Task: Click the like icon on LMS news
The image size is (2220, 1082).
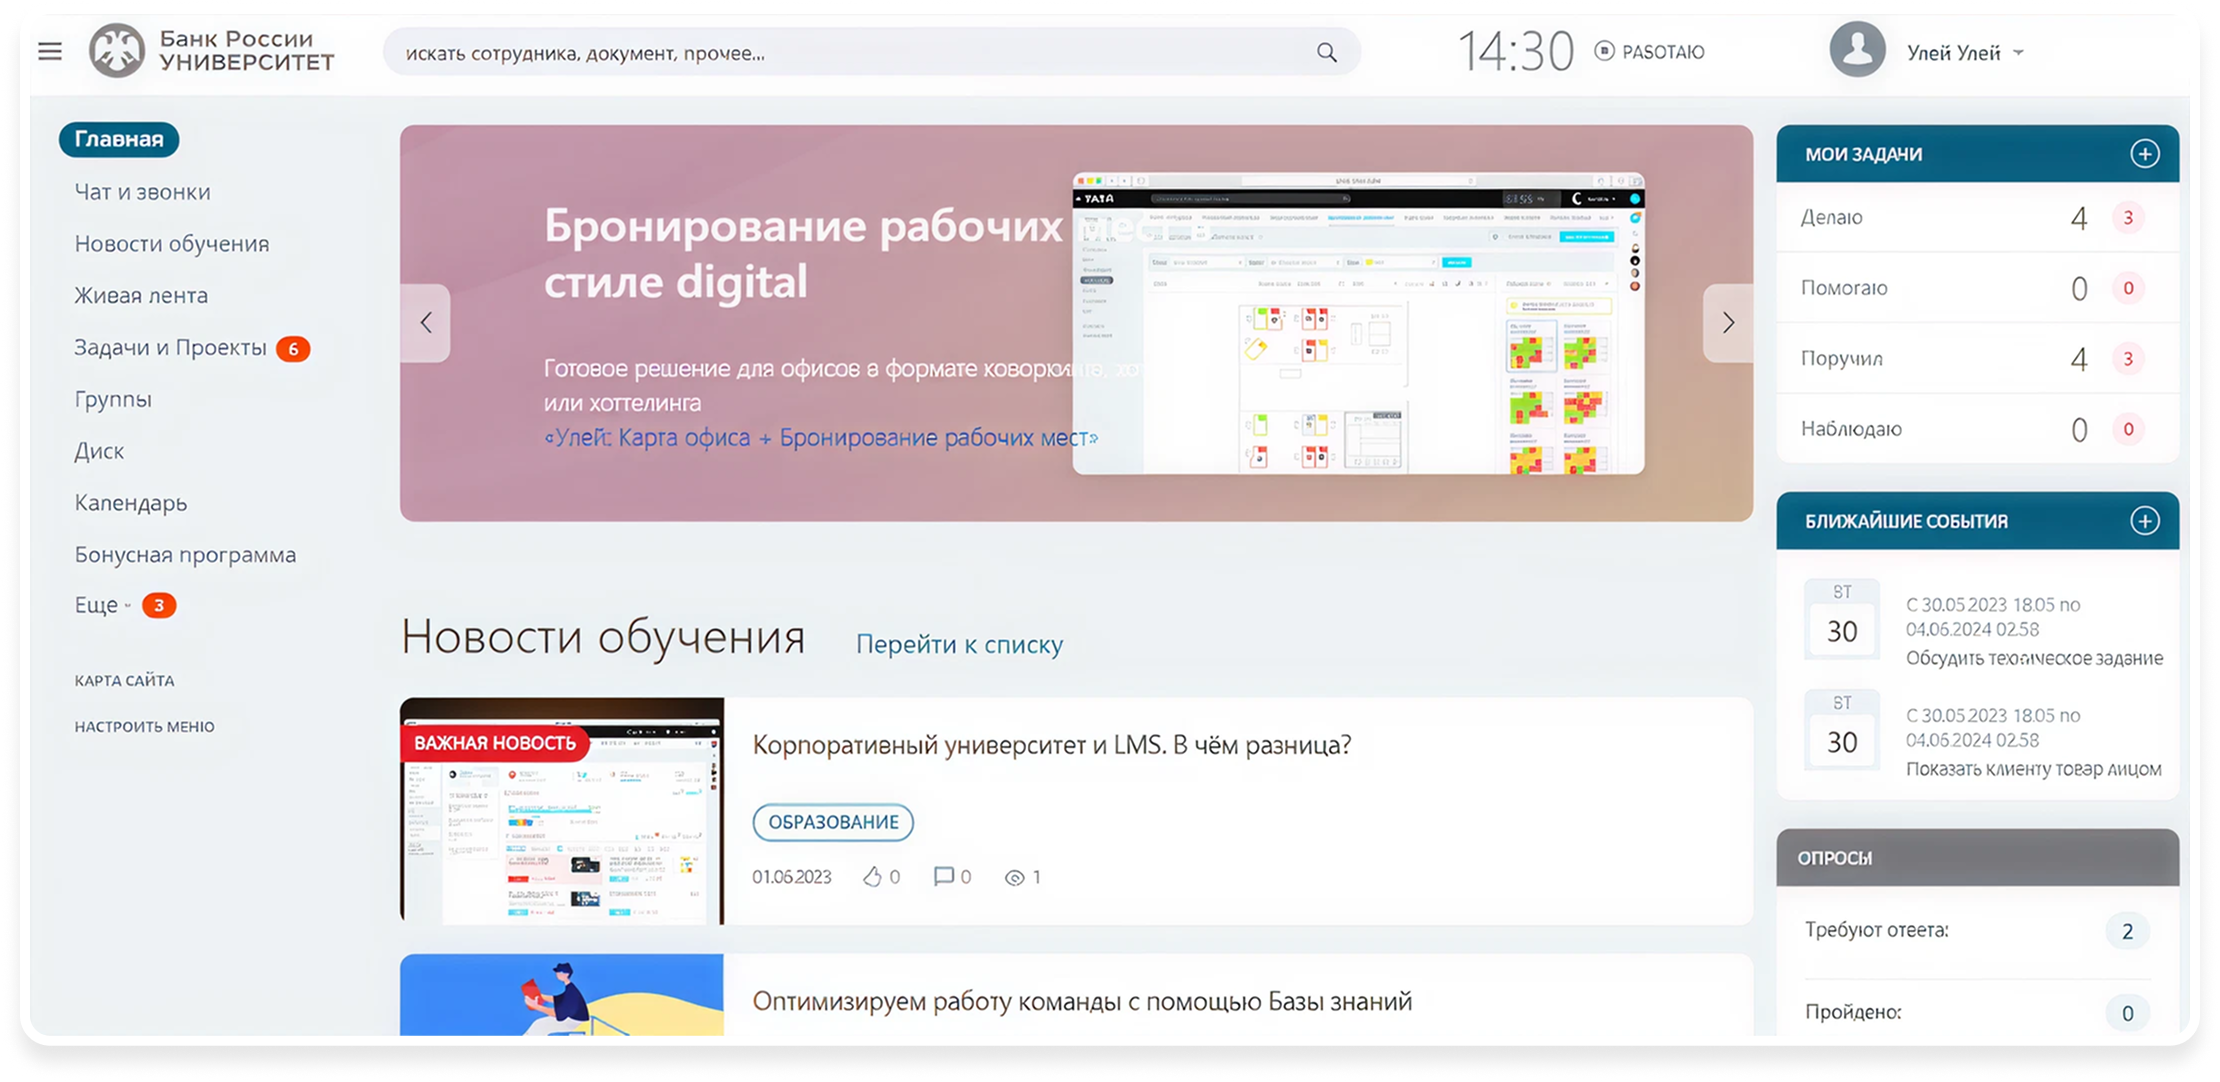Action: coord(872,877)
